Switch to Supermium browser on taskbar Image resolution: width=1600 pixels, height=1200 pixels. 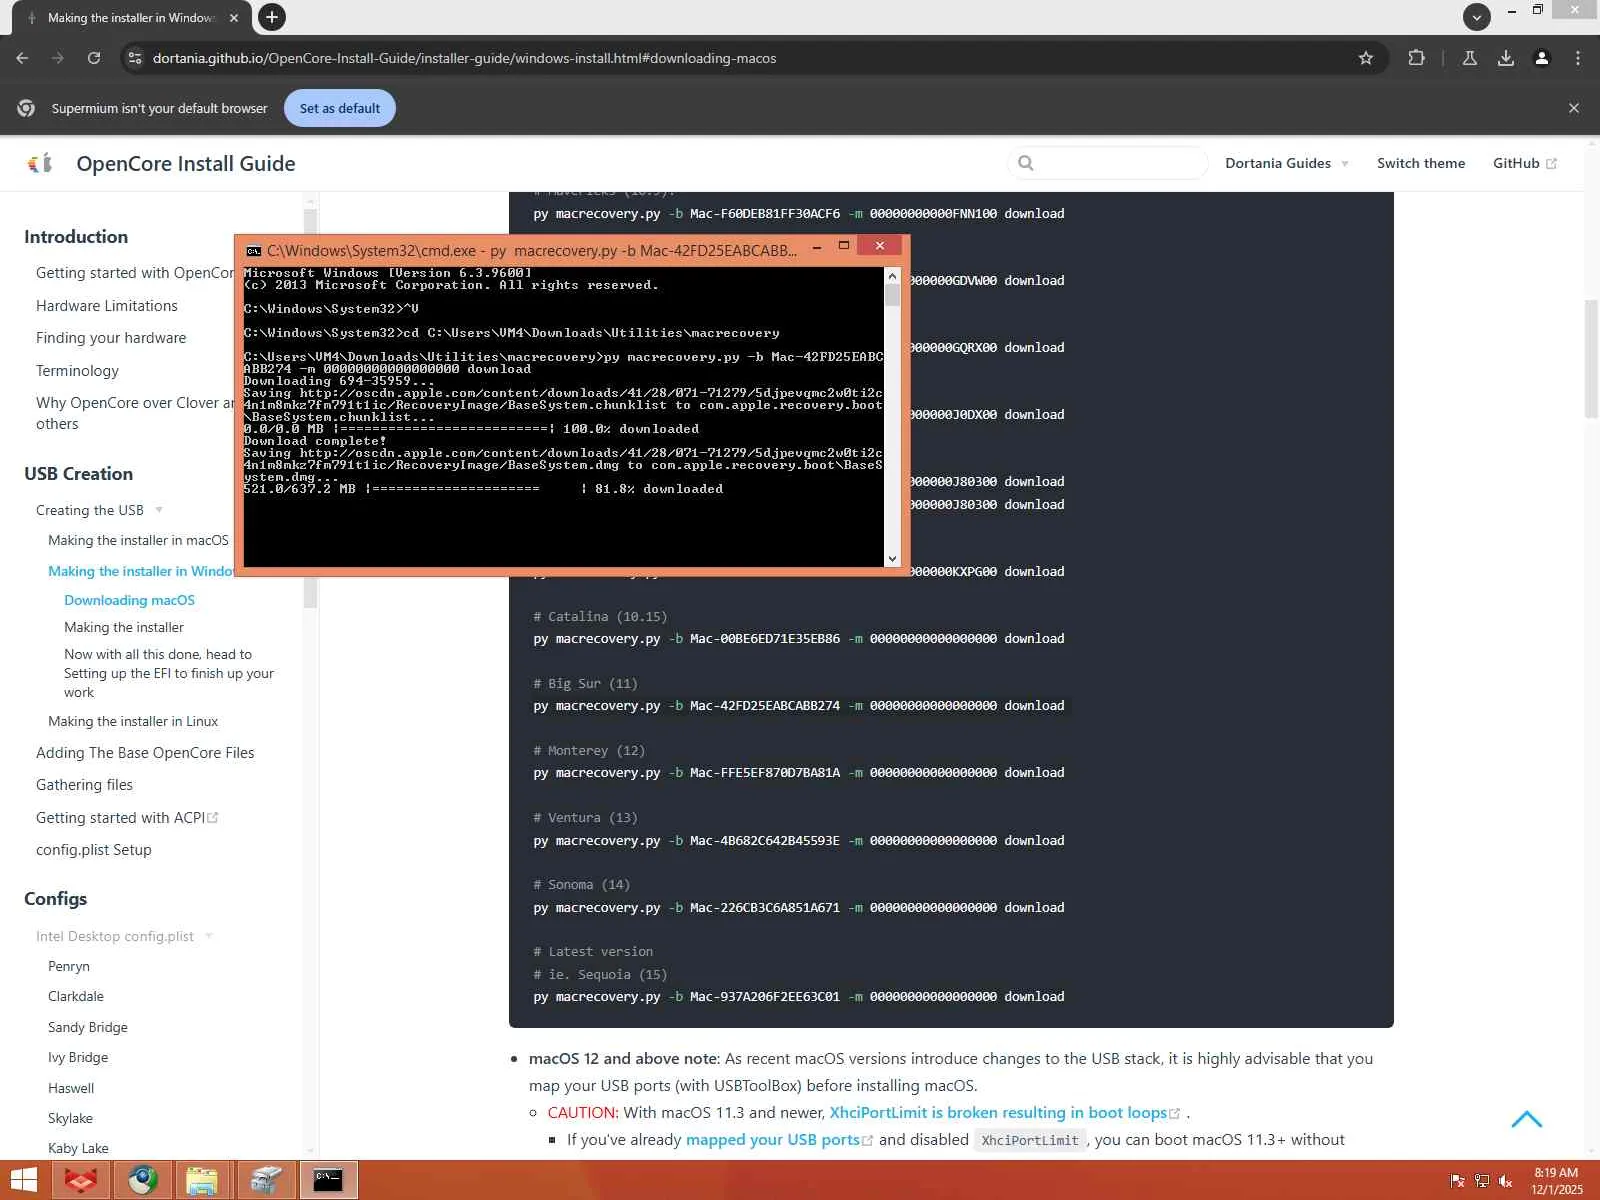(143, 1181)
